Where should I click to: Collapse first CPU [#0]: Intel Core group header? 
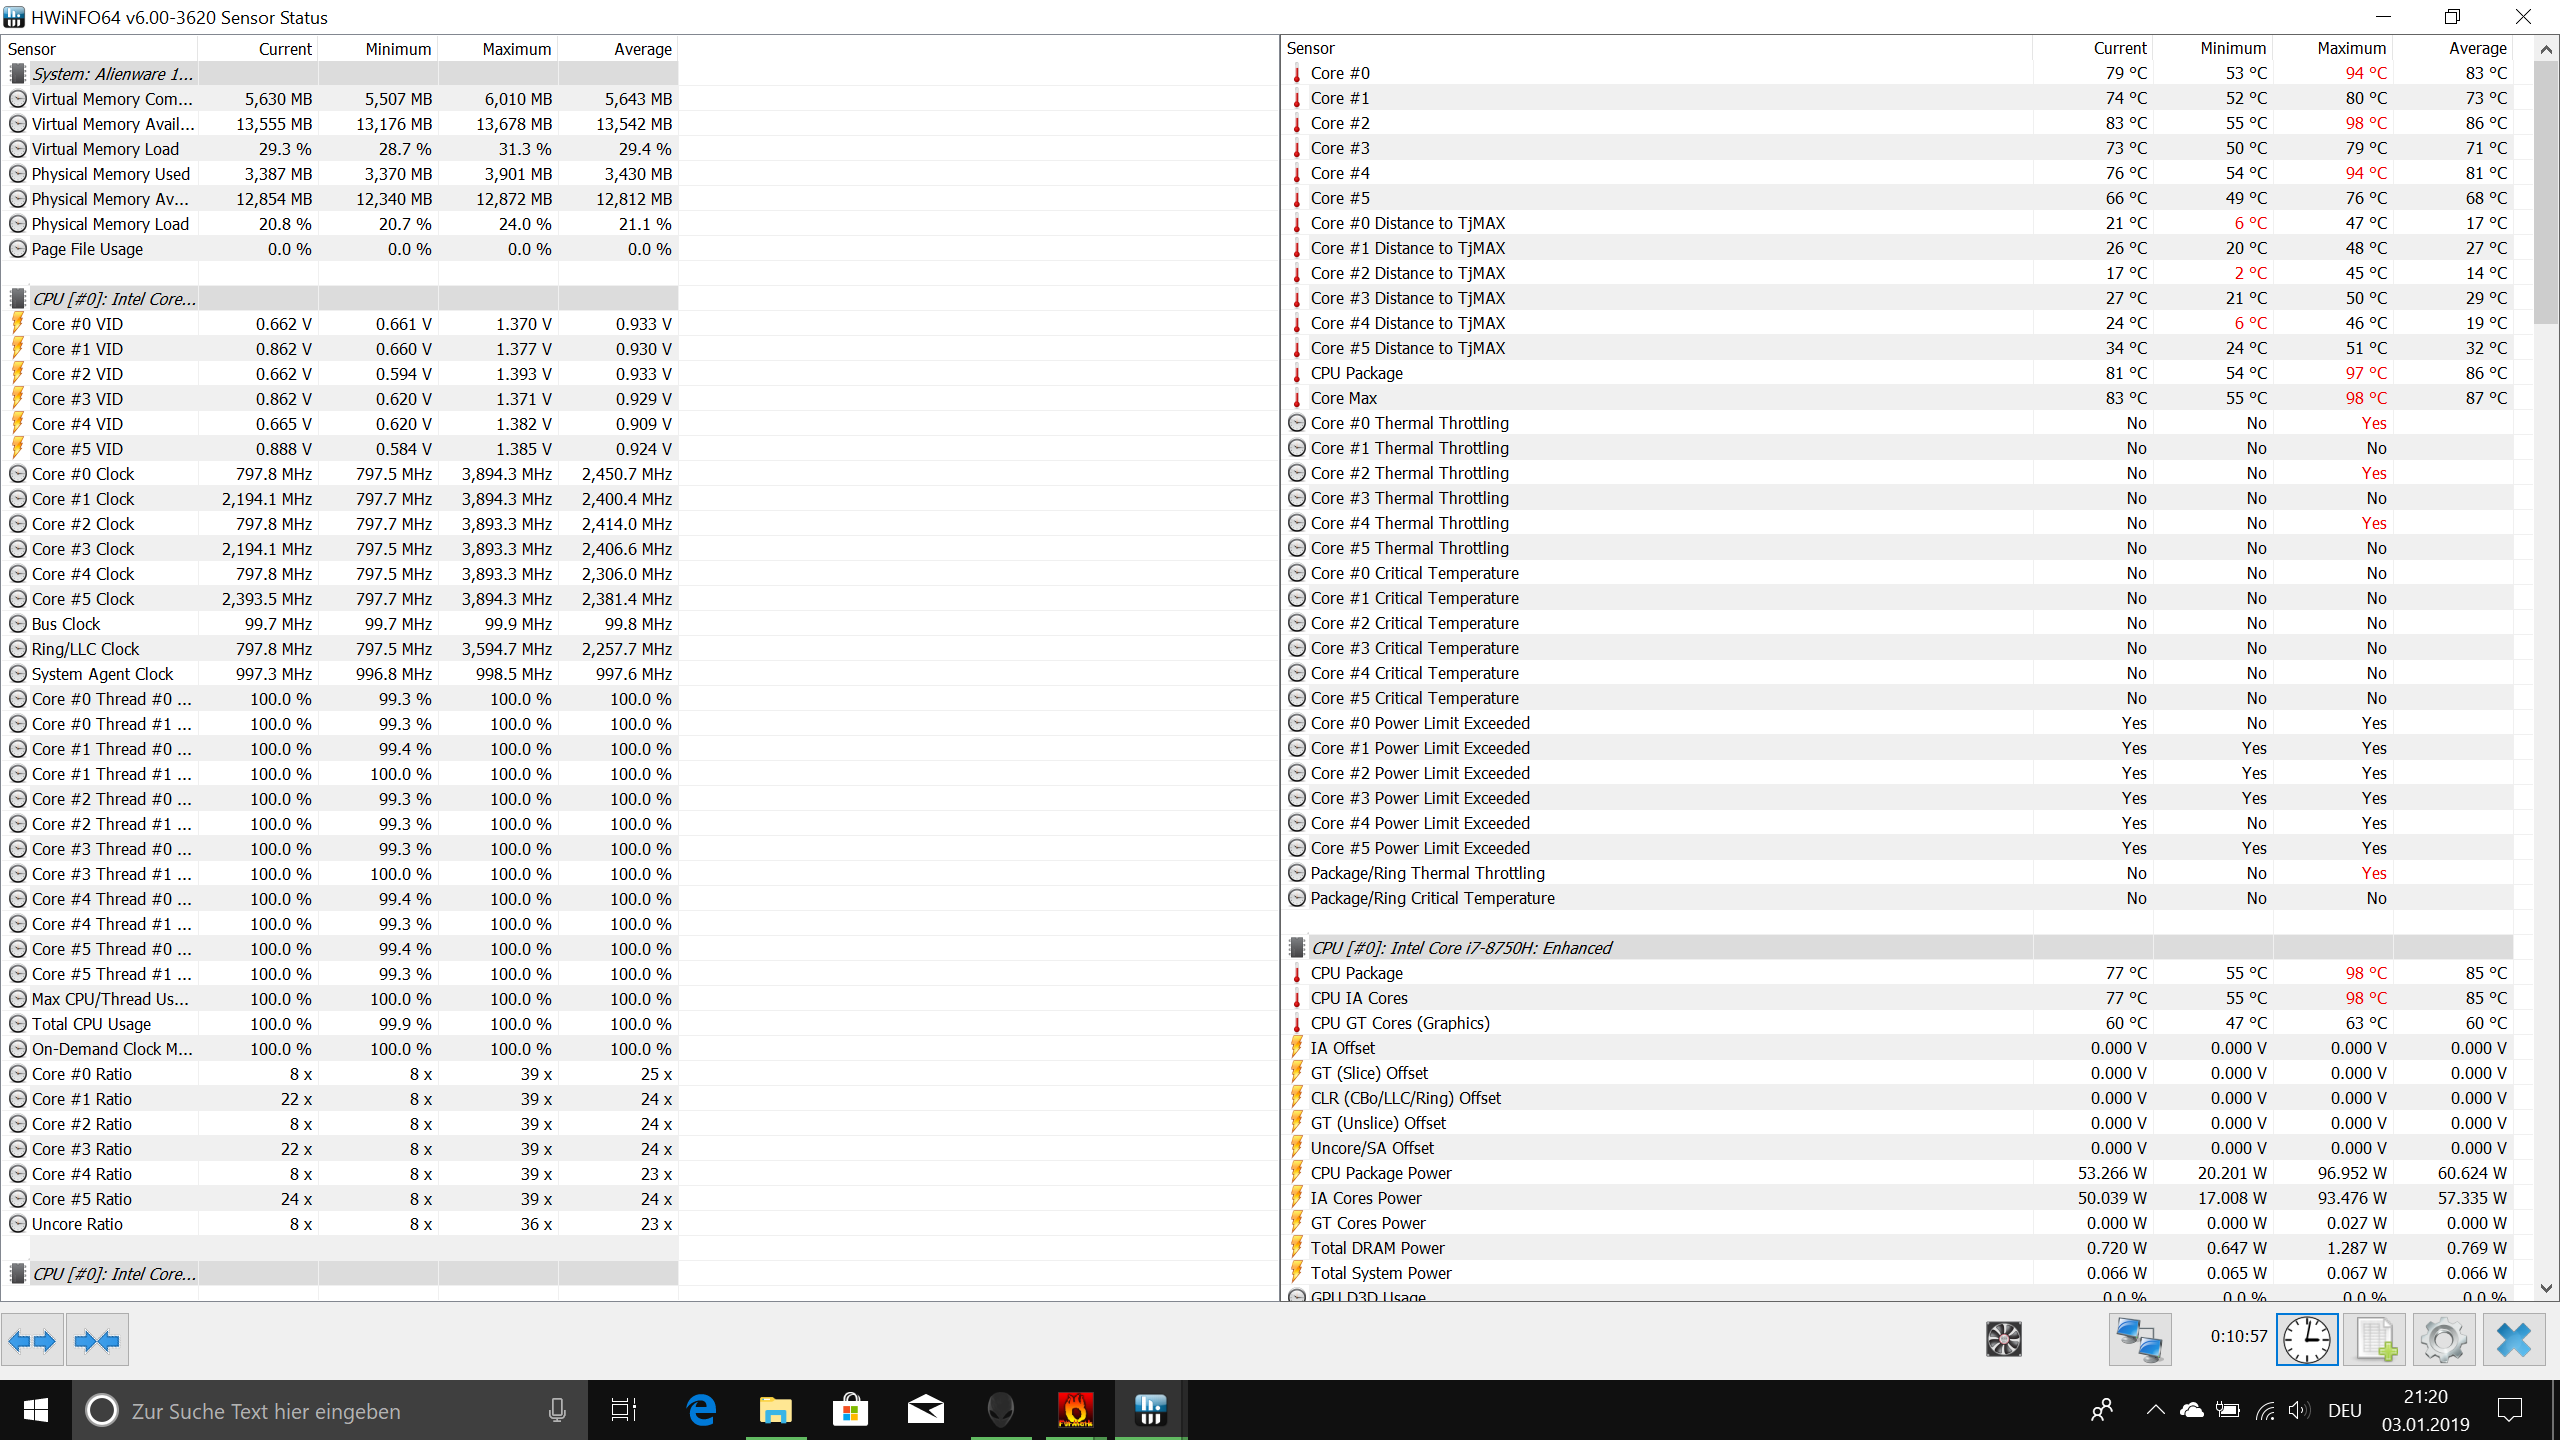pos(340,299)
